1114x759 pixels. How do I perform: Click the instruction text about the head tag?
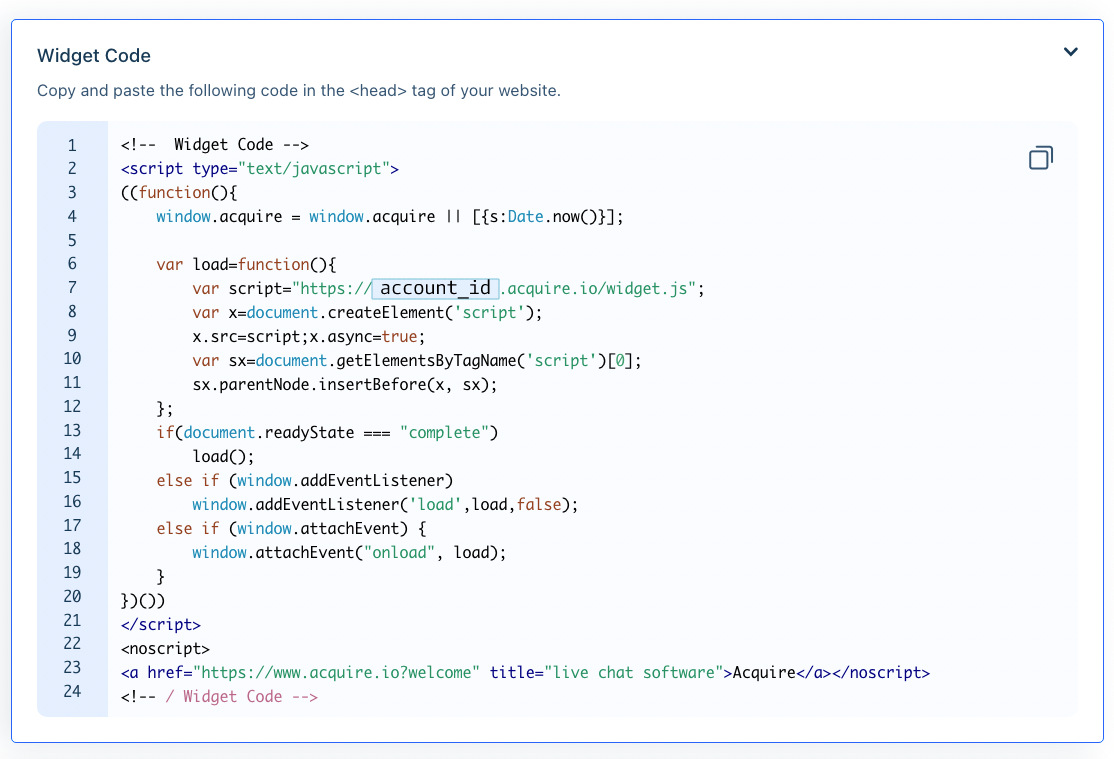[x=299, y=91]
